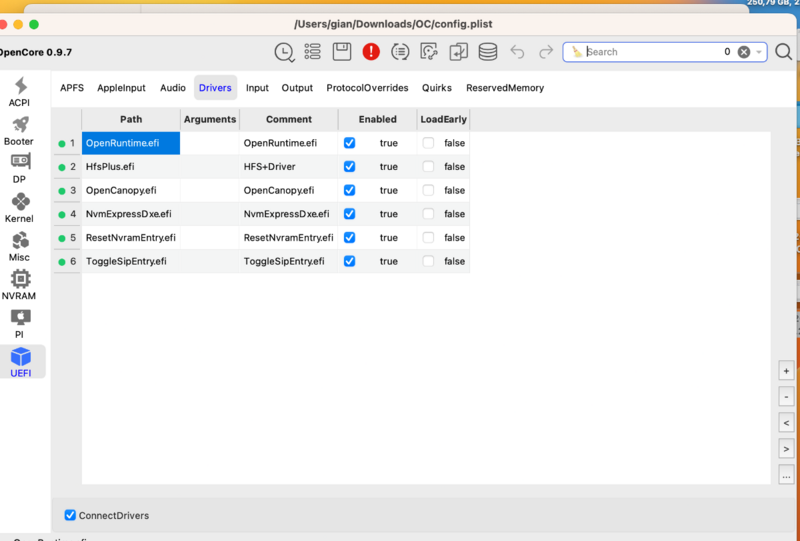Check LoadEarly for NvmExpressDxe.efi
The width and height of the screenshot is (800, 541).
(429, 214)
